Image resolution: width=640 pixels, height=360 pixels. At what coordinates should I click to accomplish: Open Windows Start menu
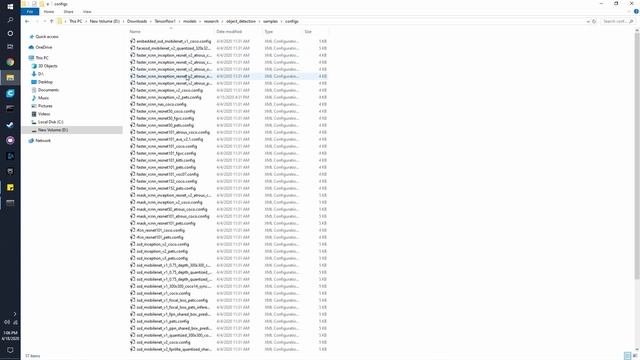10,6
